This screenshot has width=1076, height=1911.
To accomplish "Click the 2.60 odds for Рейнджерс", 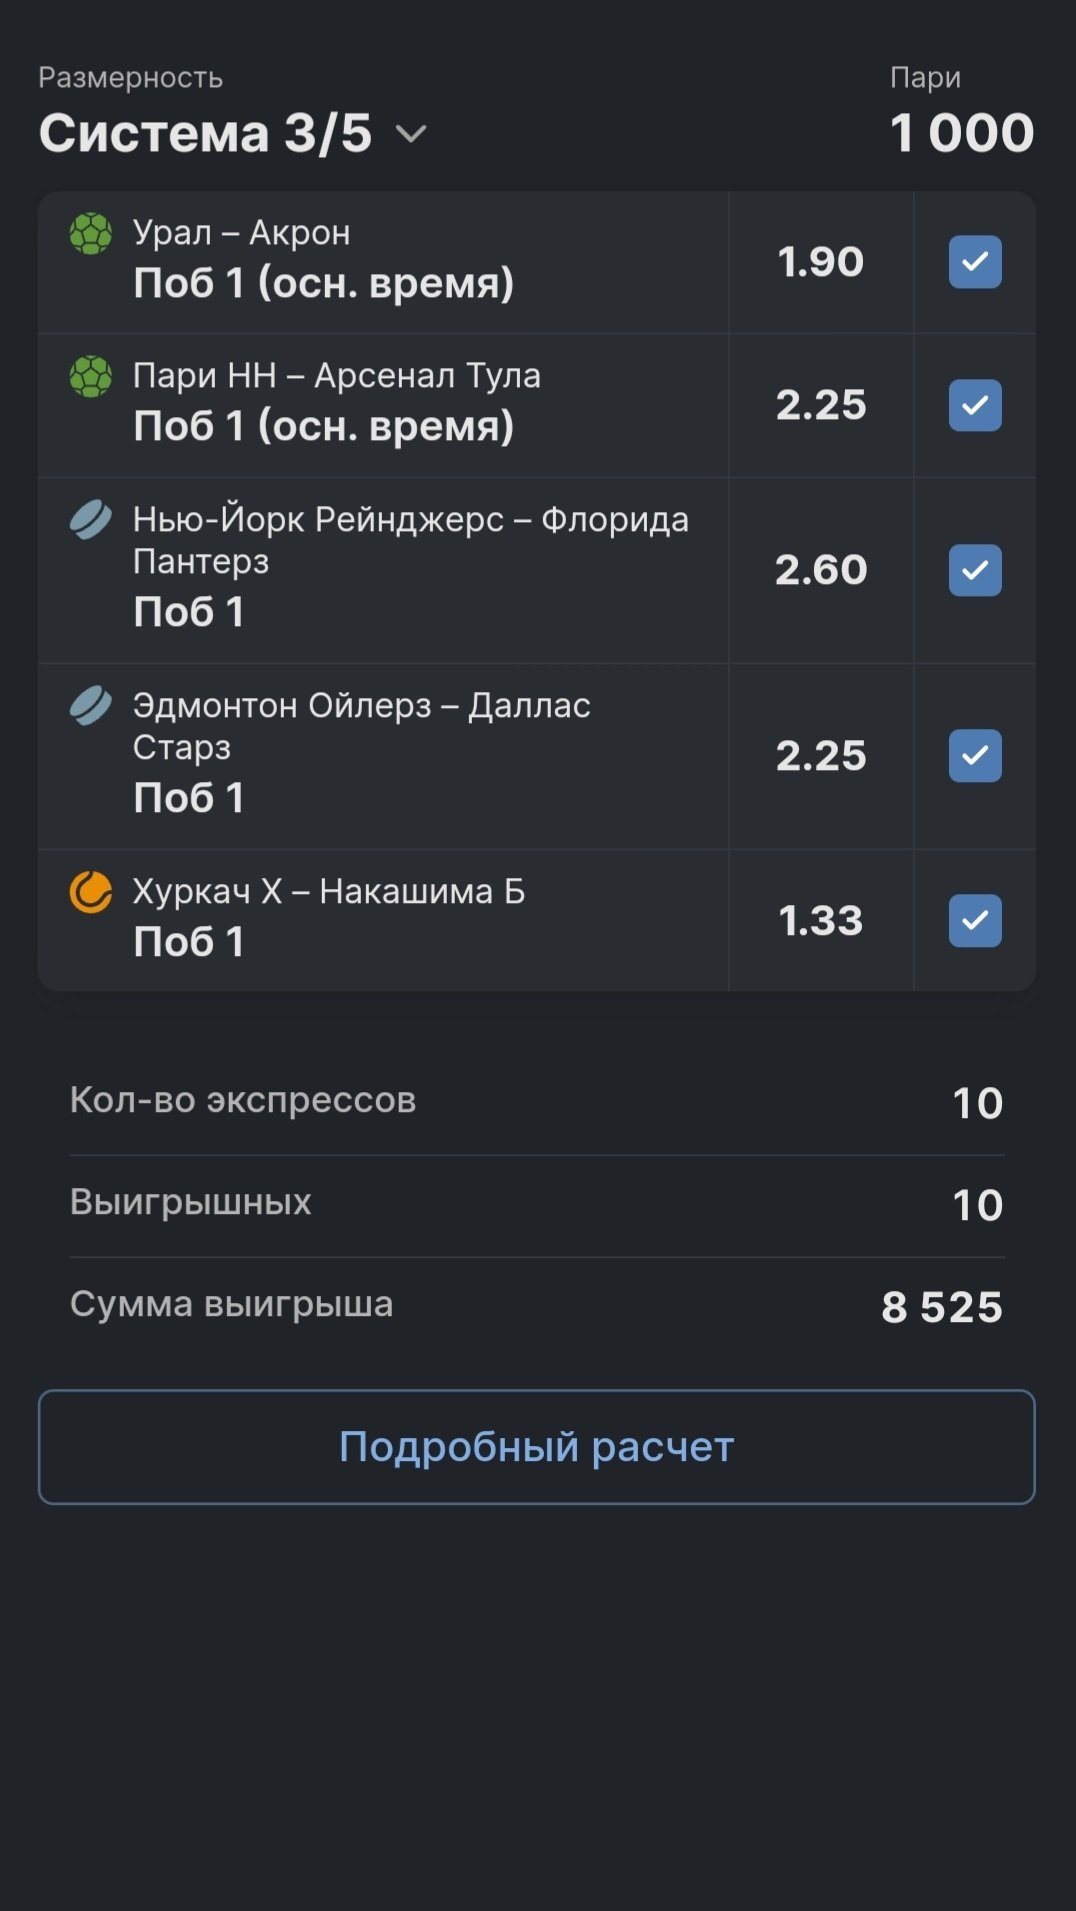I will click(x=820, y=570).
